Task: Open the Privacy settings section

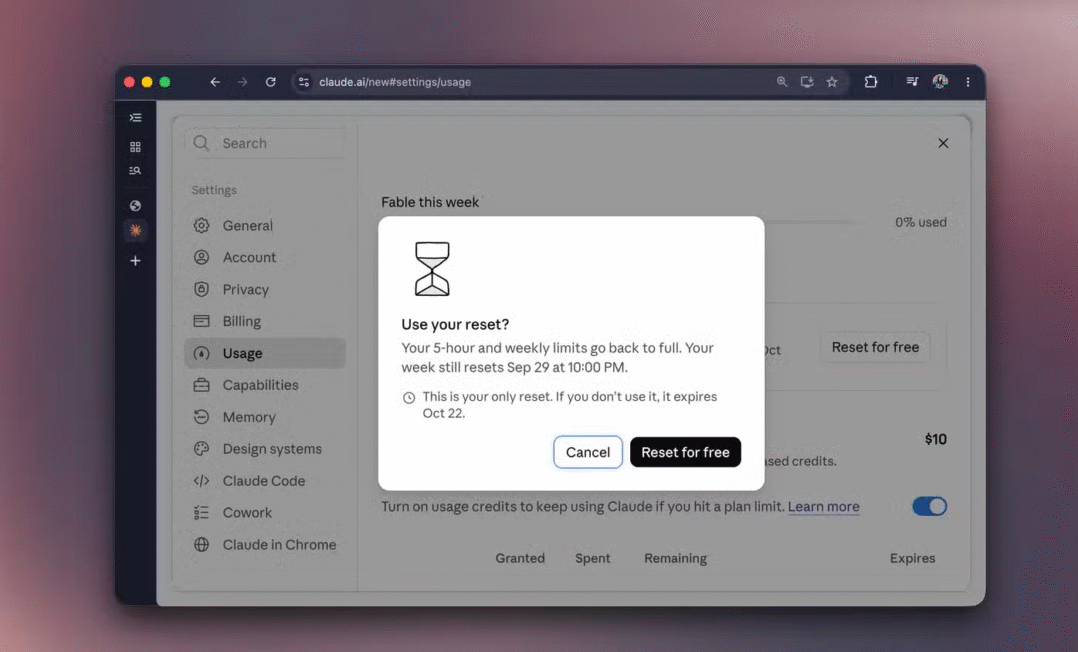Action: click(x=265, y=290)
